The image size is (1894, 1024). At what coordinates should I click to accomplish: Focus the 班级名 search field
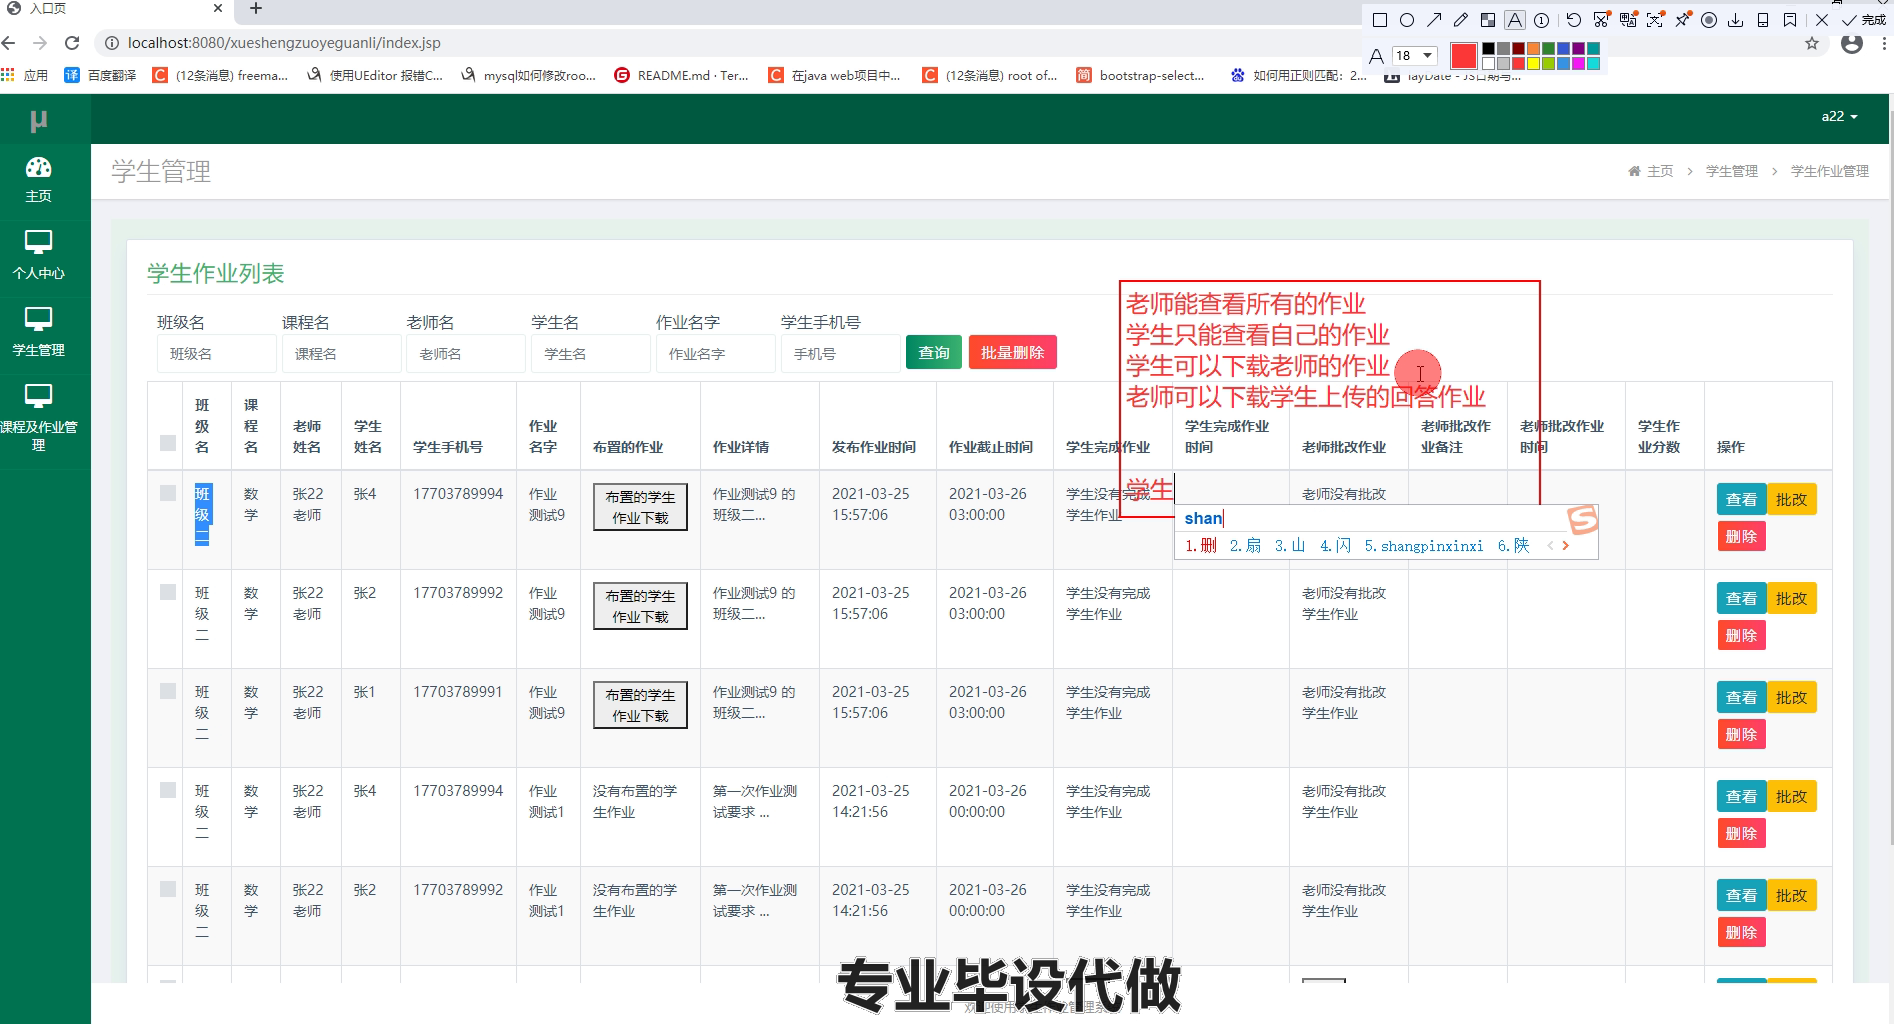click(x=216, y=354)
